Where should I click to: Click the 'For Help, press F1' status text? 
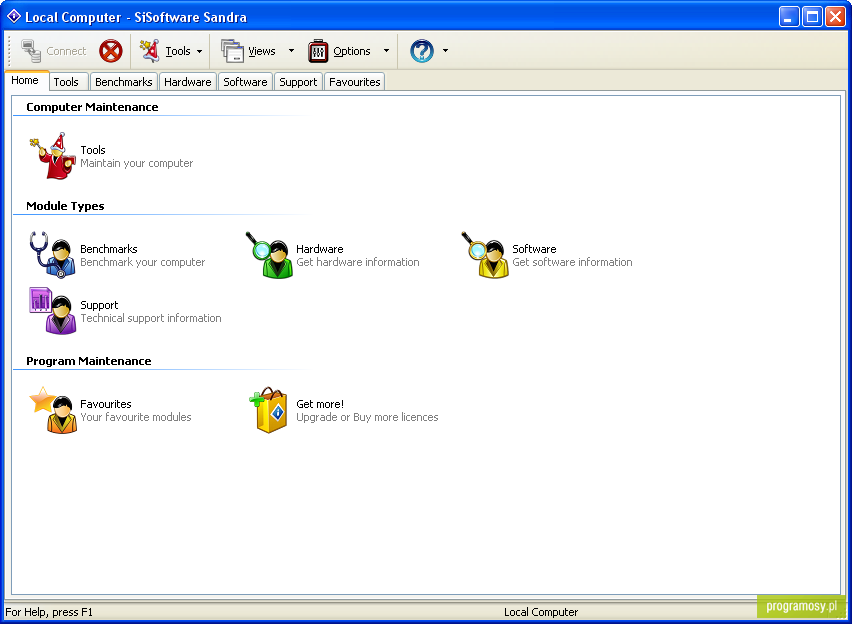49,612
